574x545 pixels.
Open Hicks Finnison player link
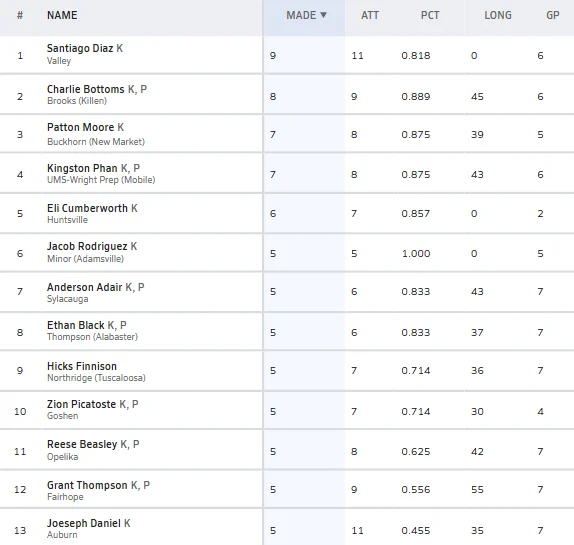(x=82, y=366)
